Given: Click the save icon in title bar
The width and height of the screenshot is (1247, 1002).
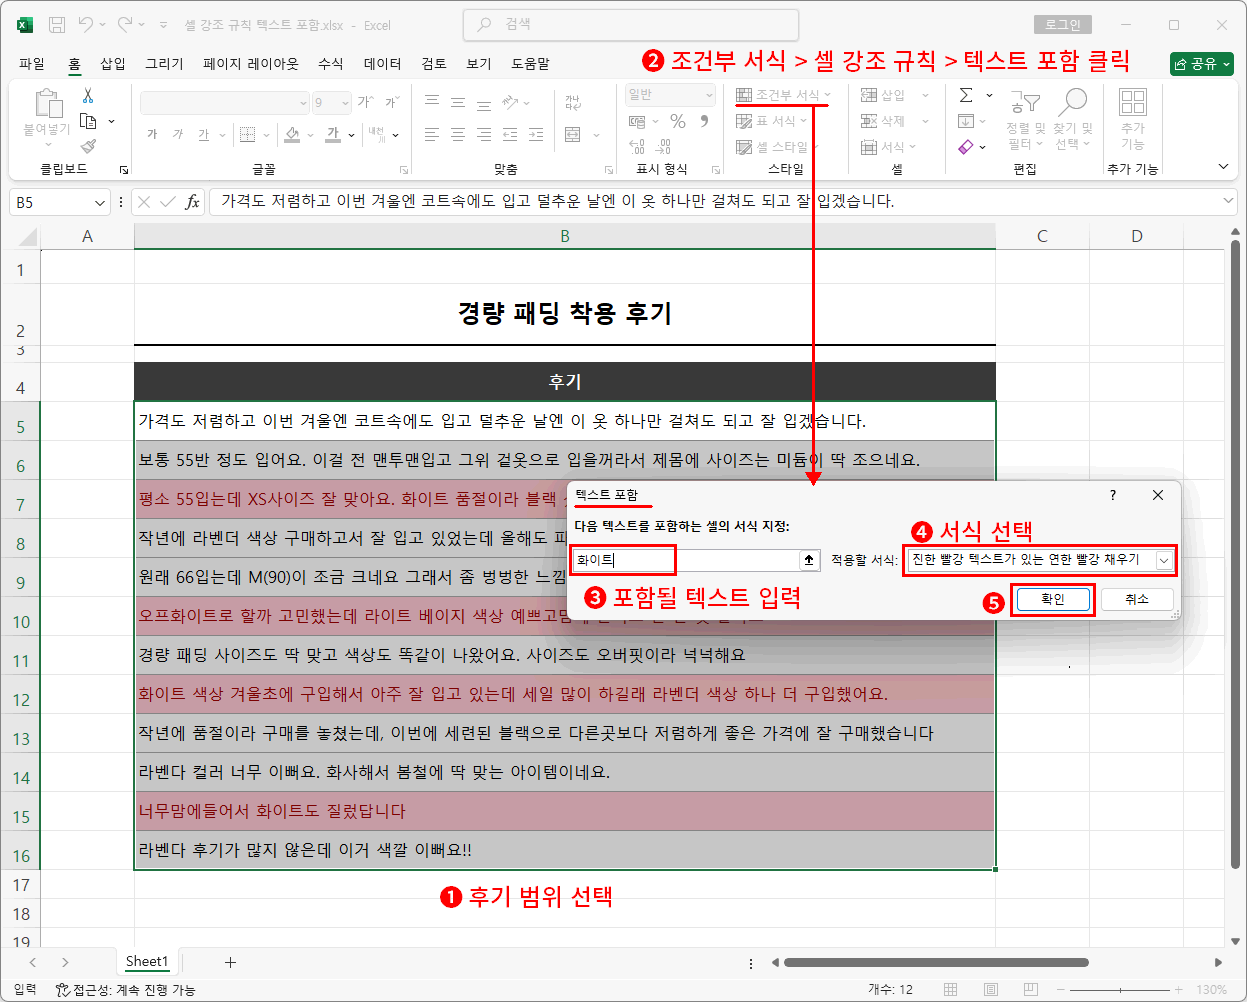Looking at the screenshot, I should click(x=57, y=25).
